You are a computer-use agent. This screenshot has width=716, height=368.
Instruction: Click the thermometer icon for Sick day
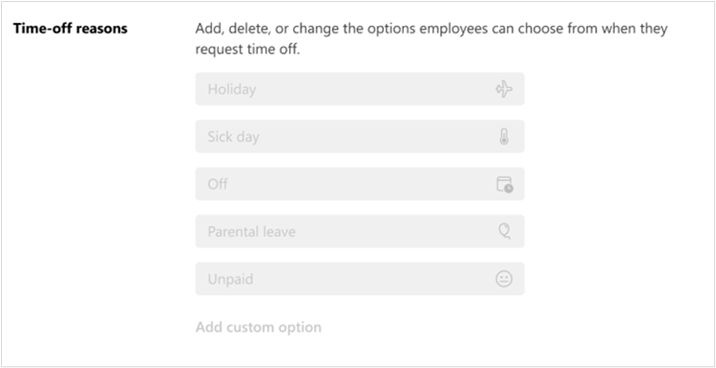pyautogui.click(x=504, y=137)
